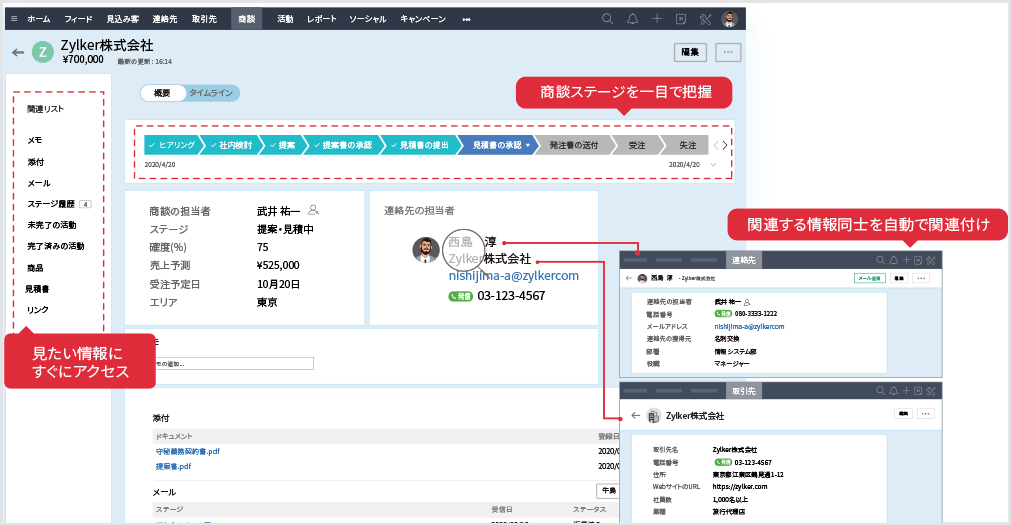The width and height of the screenshot is (1011, 525).
Task: Click the contact avatar of 西島 淳
Action: coord(426,250)
